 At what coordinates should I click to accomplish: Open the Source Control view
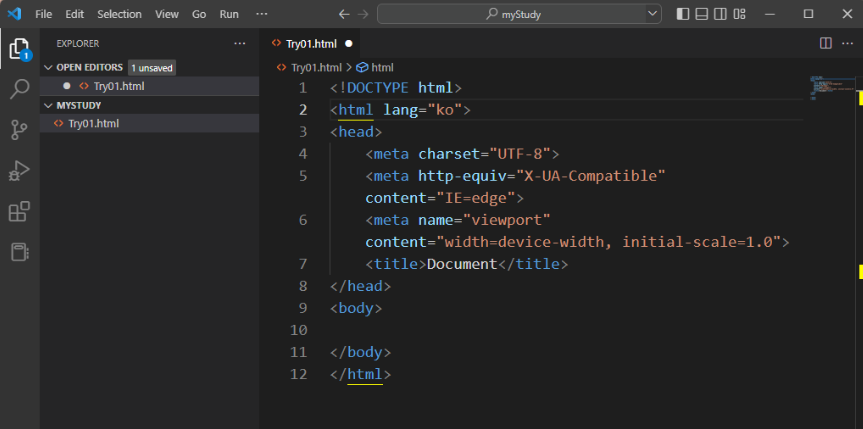tap(19, 131)
